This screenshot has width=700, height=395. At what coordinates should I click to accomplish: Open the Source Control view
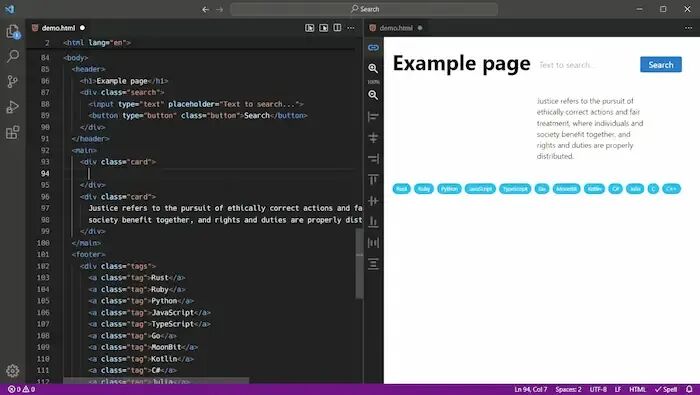[12, 81]
